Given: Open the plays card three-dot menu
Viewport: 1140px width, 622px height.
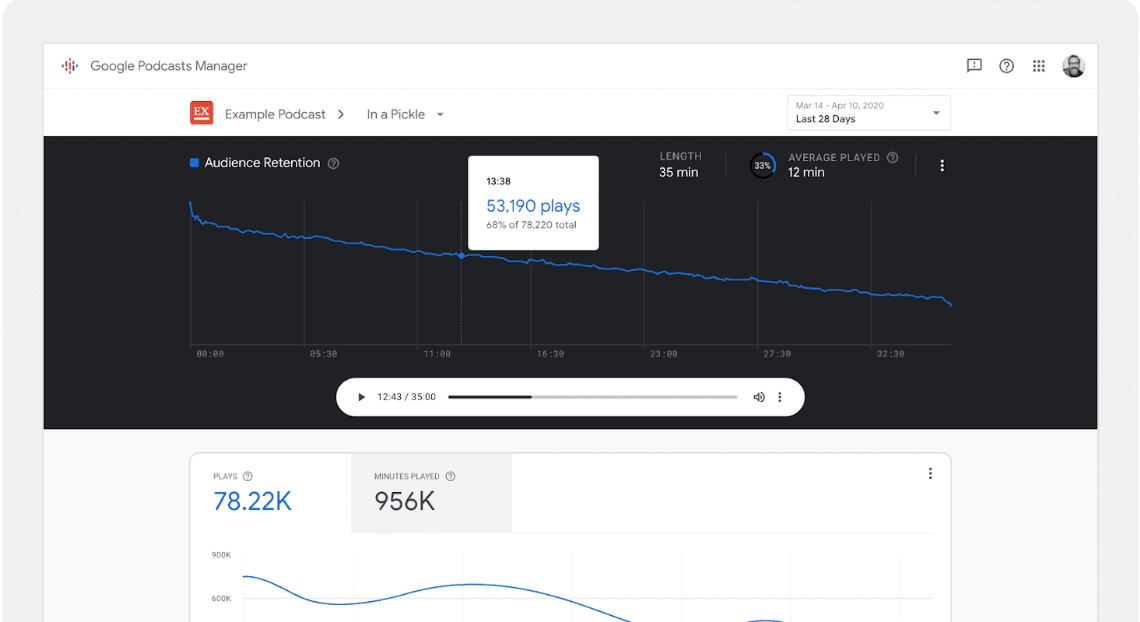Looking at the screenshot, I should pos(930,474).
